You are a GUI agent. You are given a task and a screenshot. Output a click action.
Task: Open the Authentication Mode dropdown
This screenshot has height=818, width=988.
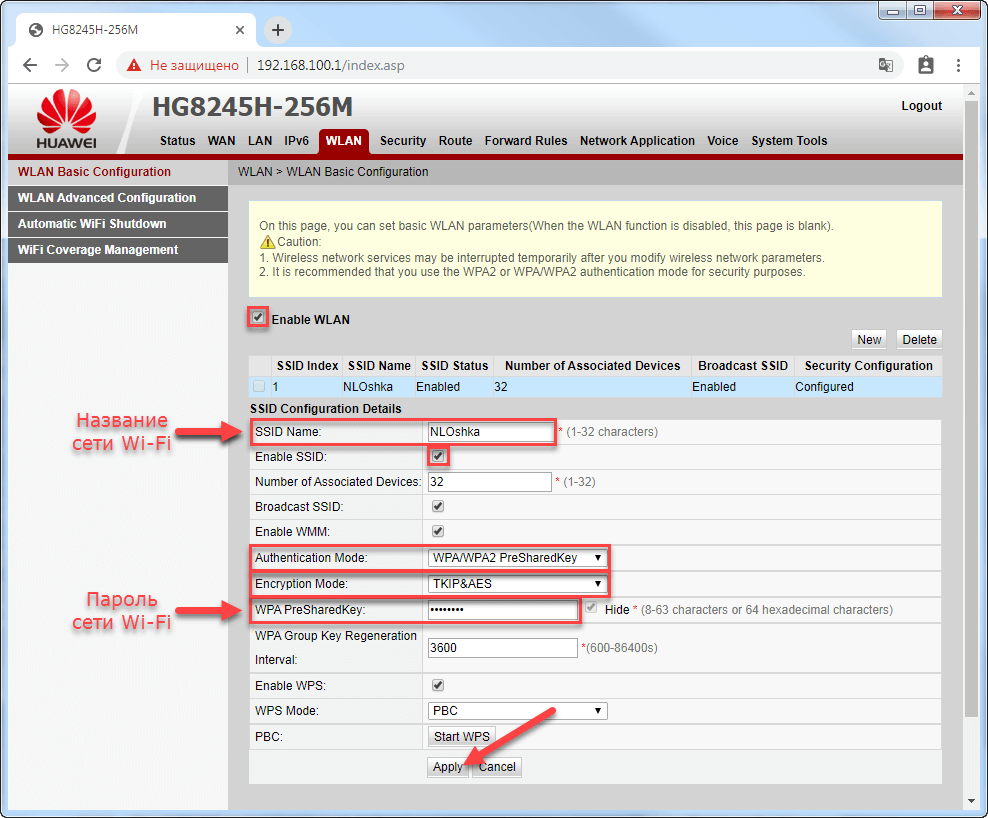click(x=517, y=558)
